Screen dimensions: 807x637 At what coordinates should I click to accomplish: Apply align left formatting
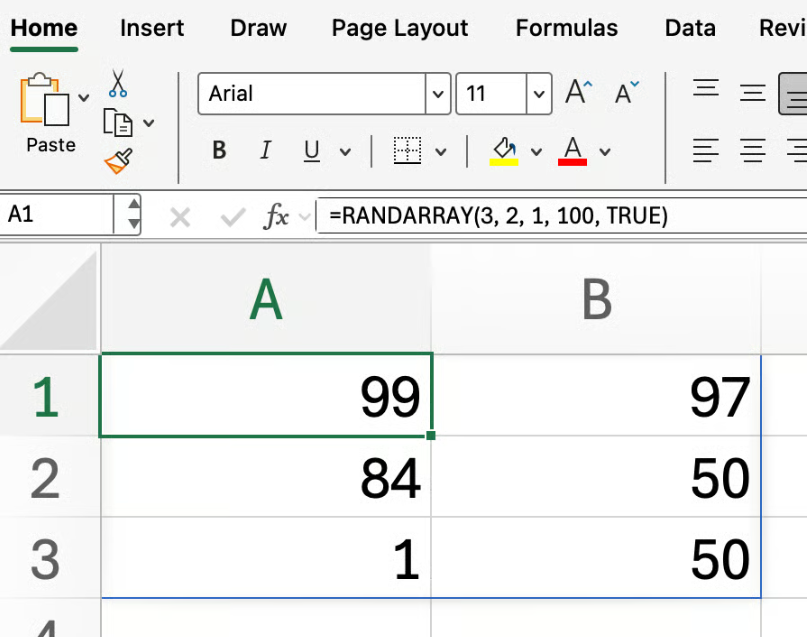(x=706, y=150)
